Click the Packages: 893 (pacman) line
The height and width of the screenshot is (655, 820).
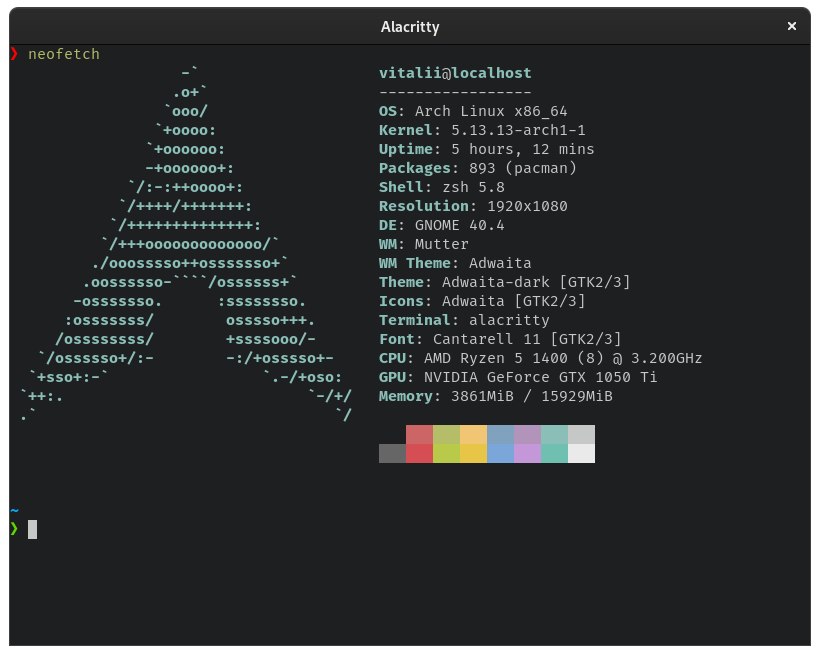pos(477,168)
